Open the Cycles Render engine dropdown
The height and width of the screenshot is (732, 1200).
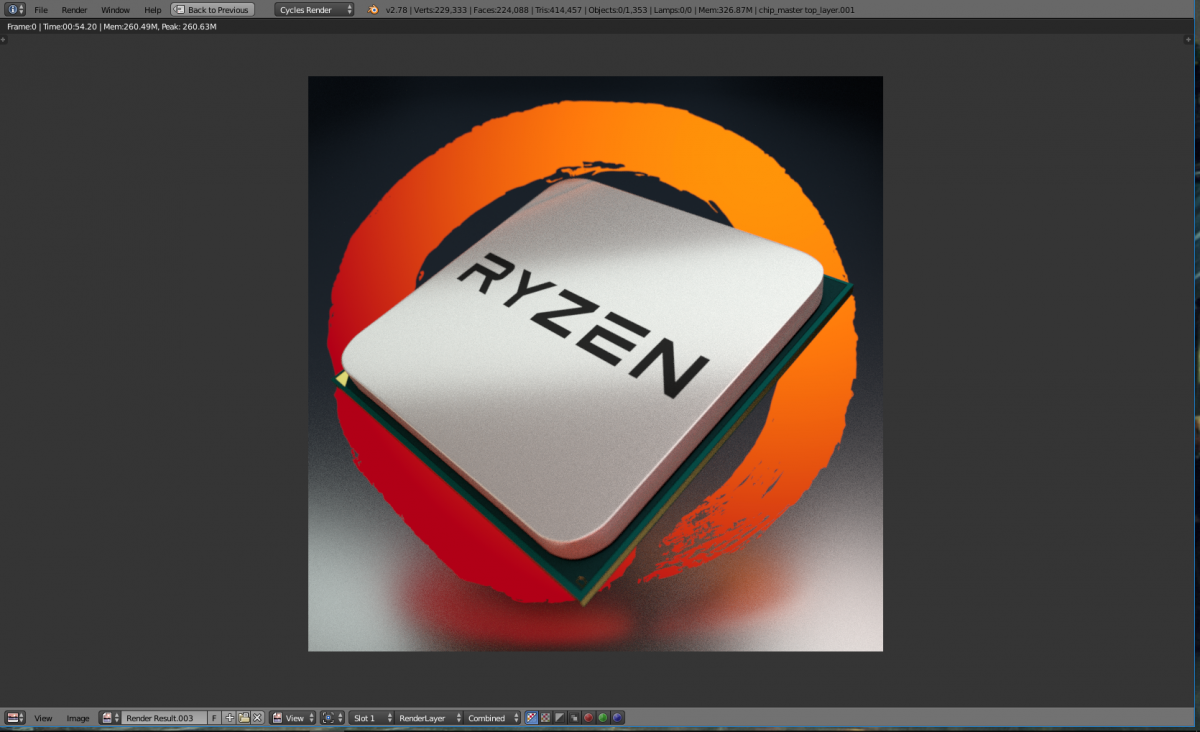[315, 10]
